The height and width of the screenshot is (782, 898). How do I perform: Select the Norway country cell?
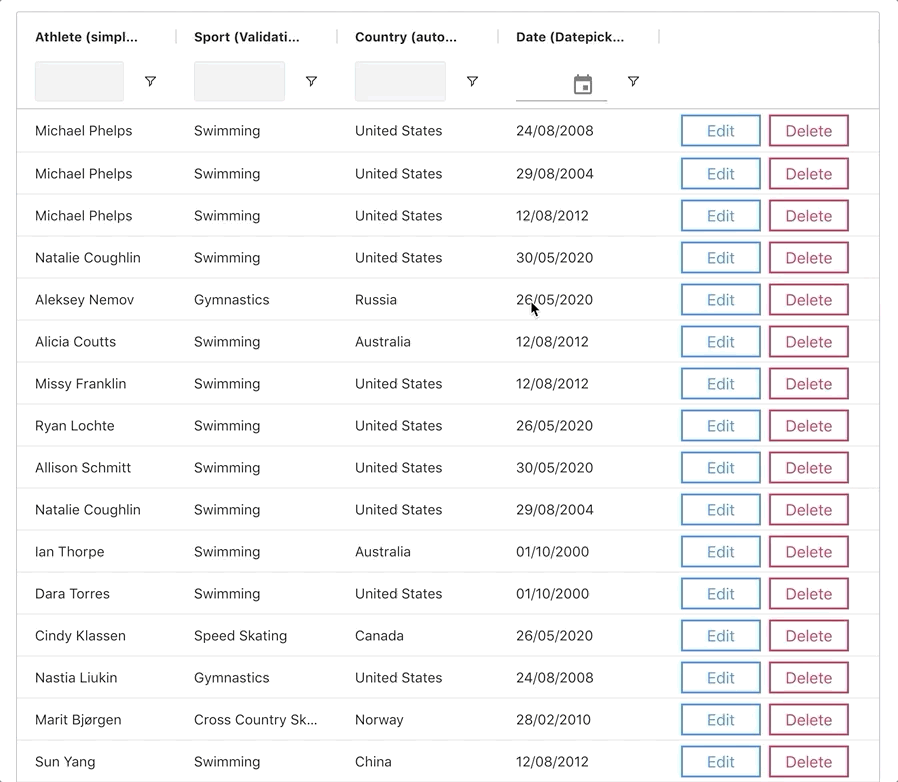click(x=379, y=720)
